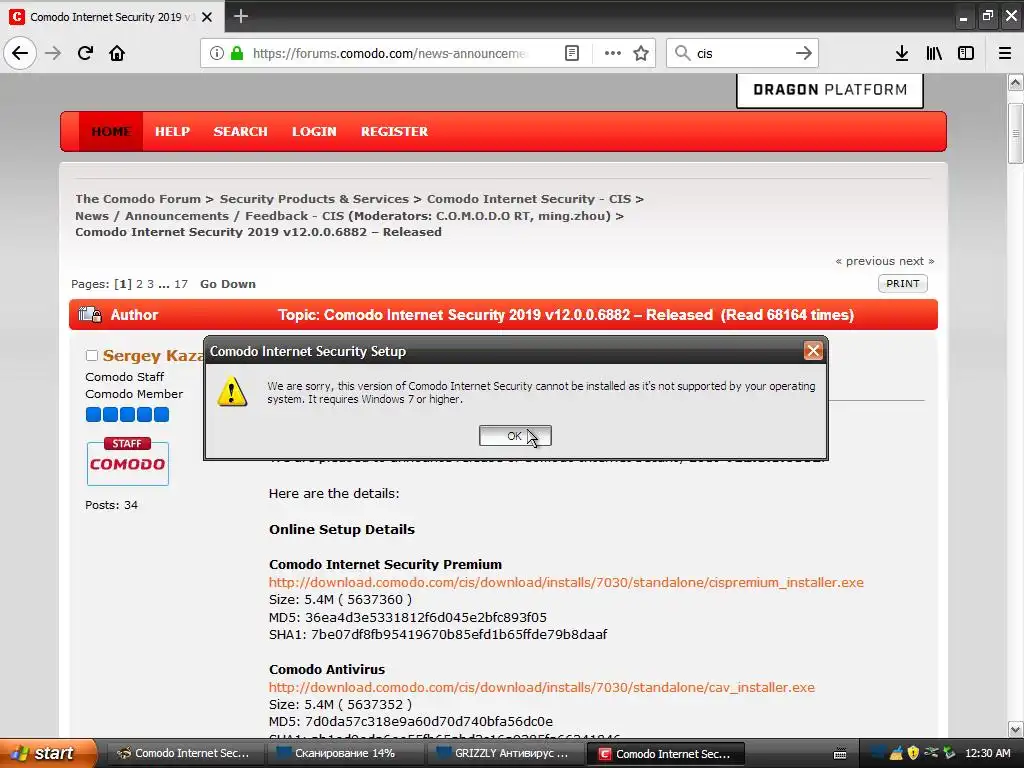Switch to GRIZZLY Антивирус taskbar window
Screen dimensions: 1024x768
505,754
